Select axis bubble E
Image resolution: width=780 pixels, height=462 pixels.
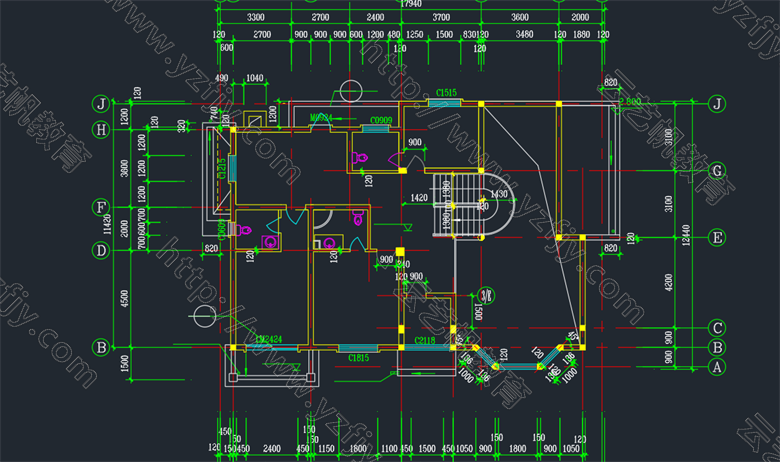point(717,238)
